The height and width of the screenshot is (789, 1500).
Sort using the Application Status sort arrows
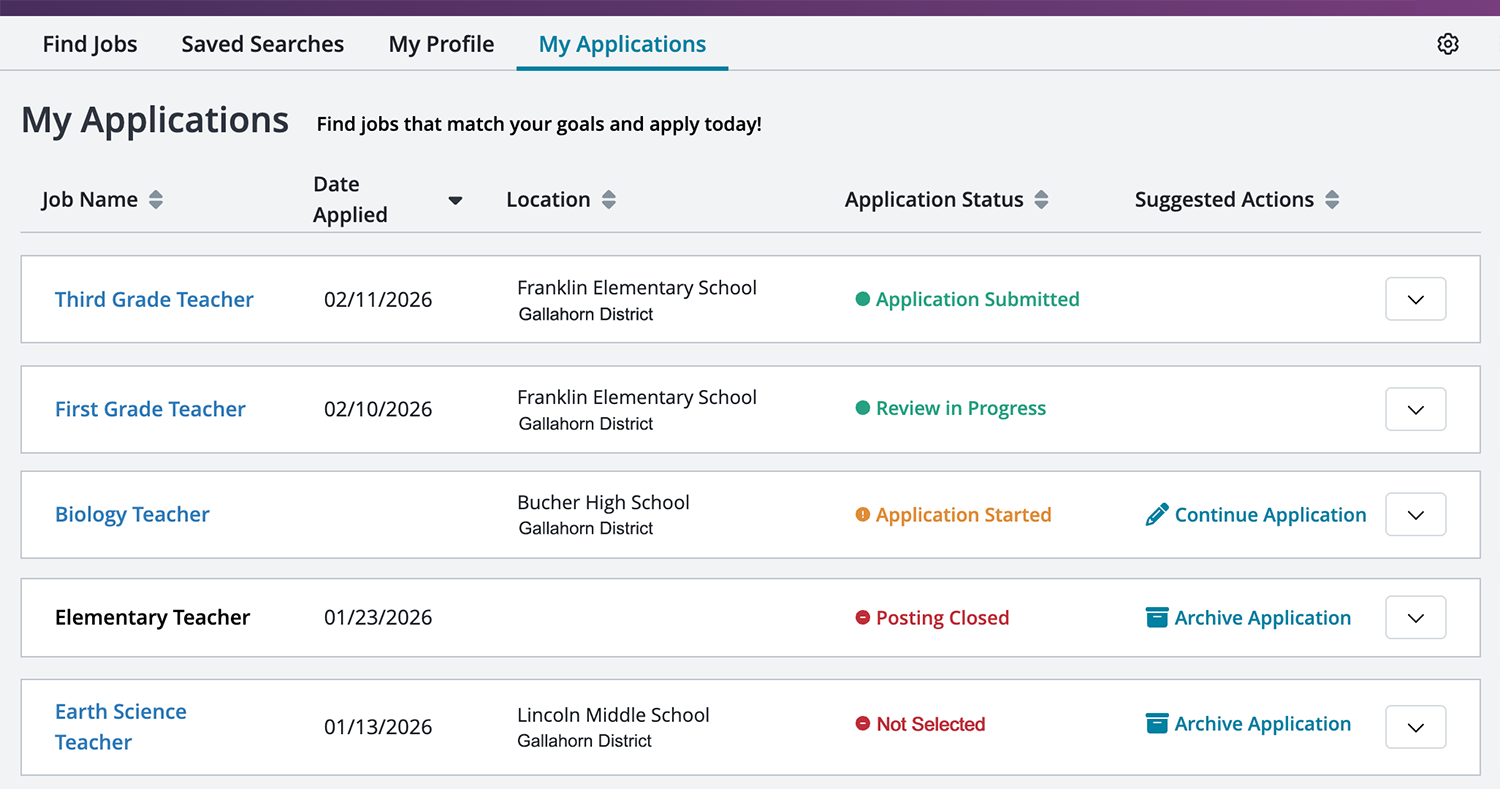1042,199
